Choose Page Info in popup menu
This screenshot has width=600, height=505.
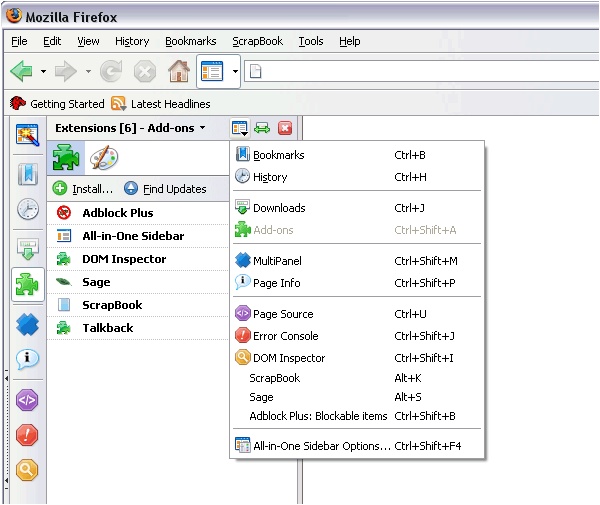click(x=357, y=283)
